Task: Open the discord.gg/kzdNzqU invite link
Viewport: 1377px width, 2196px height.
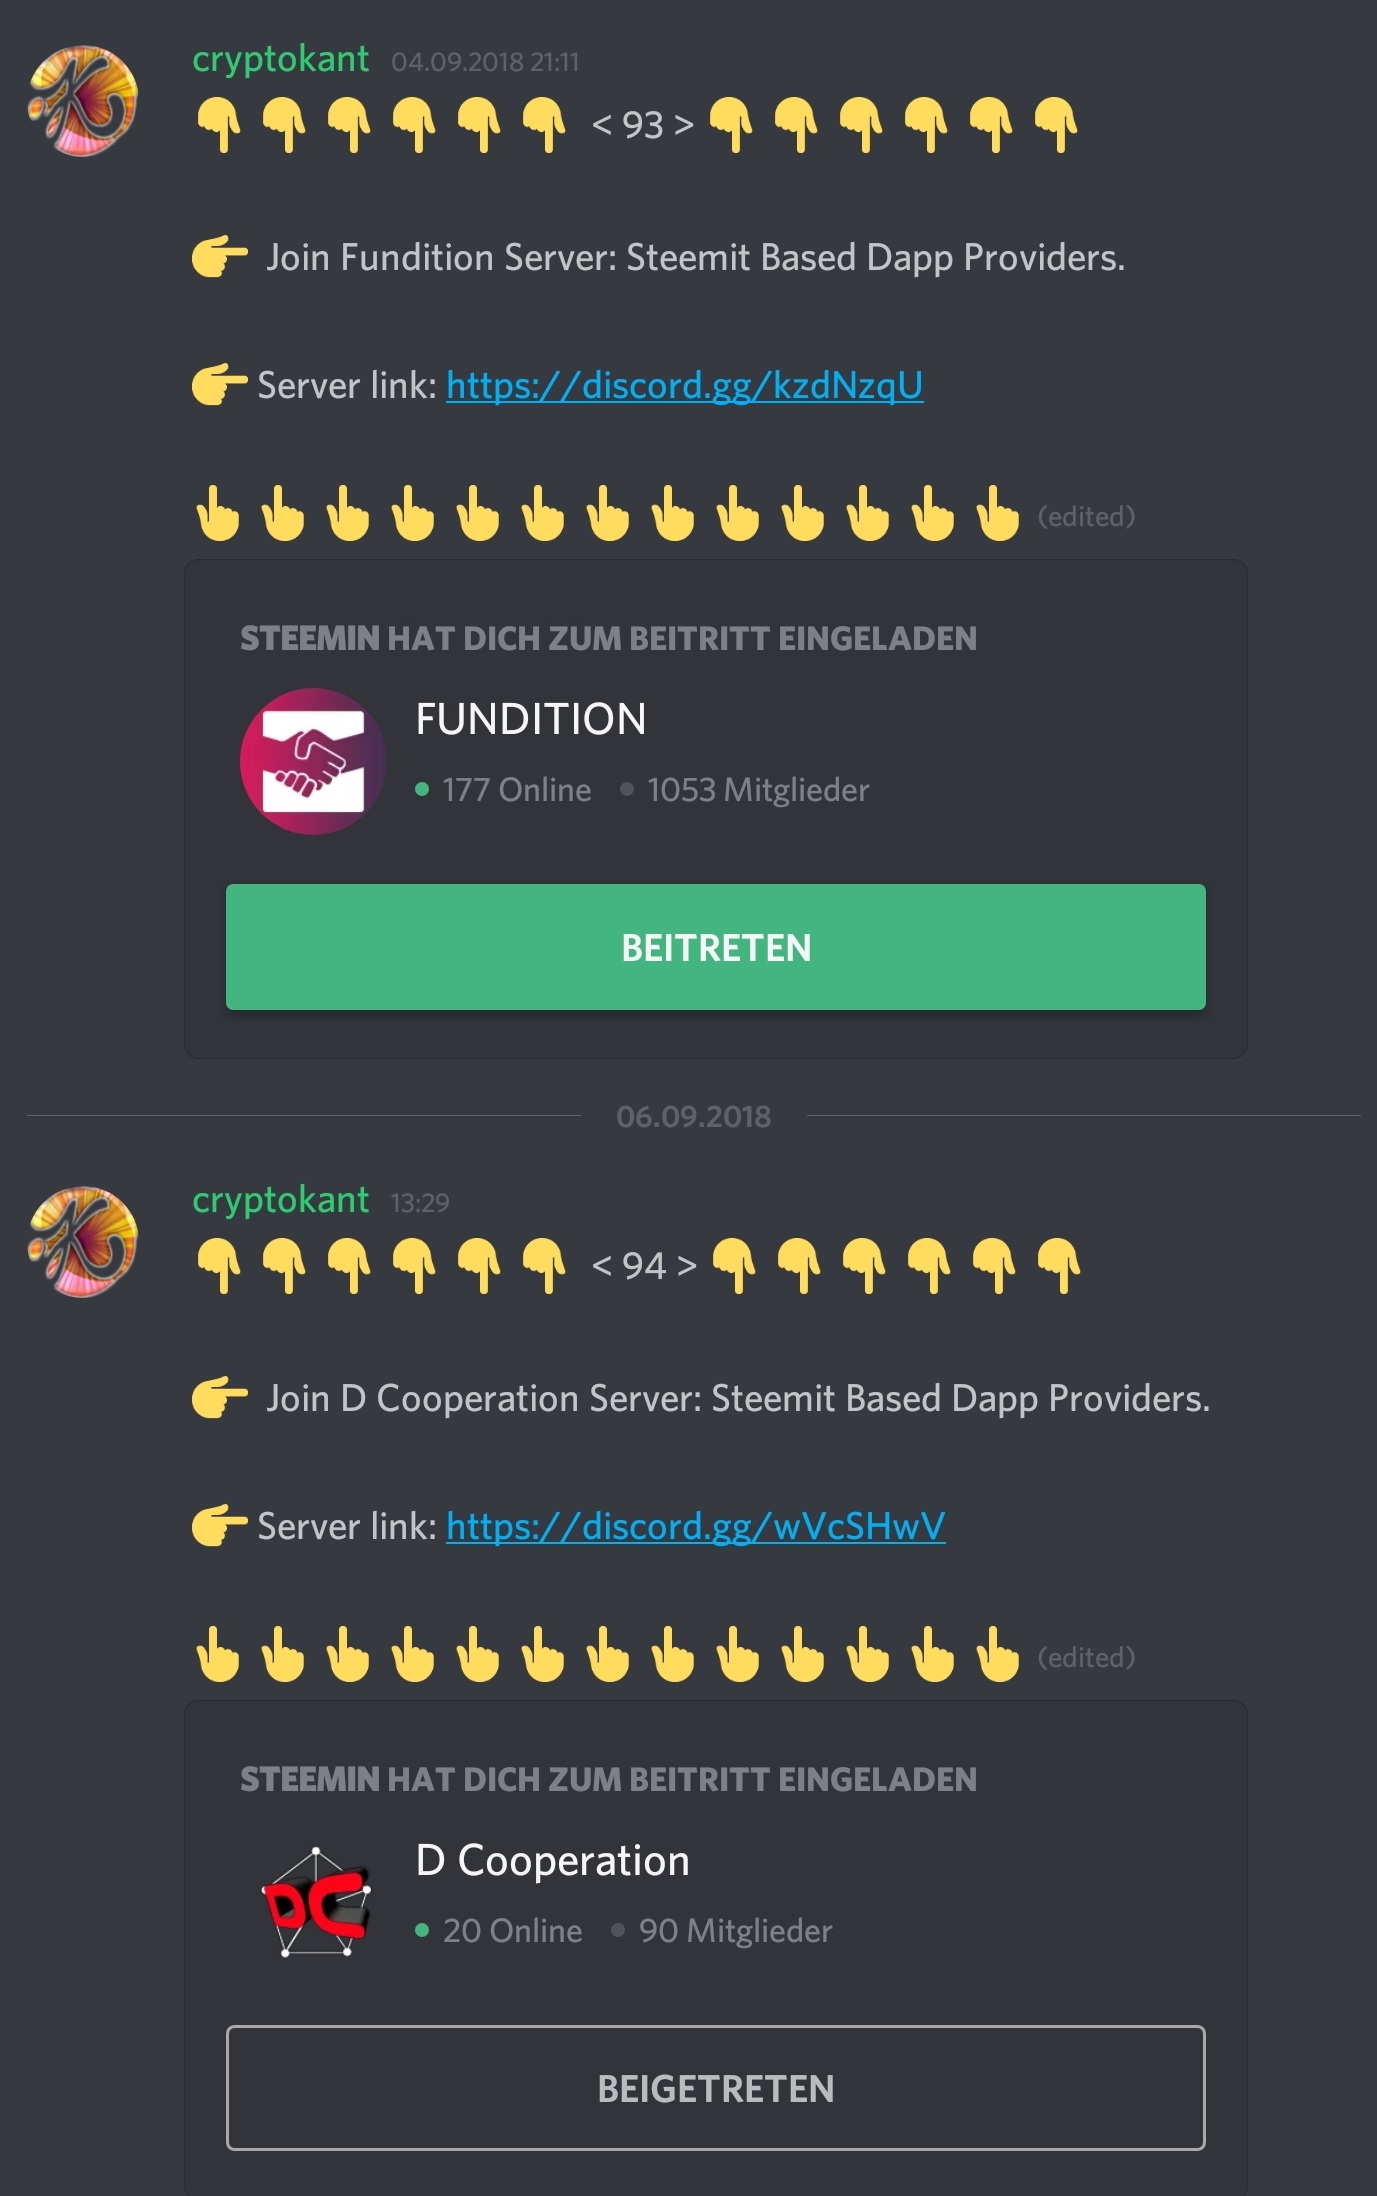Action: tap(684, 386)
